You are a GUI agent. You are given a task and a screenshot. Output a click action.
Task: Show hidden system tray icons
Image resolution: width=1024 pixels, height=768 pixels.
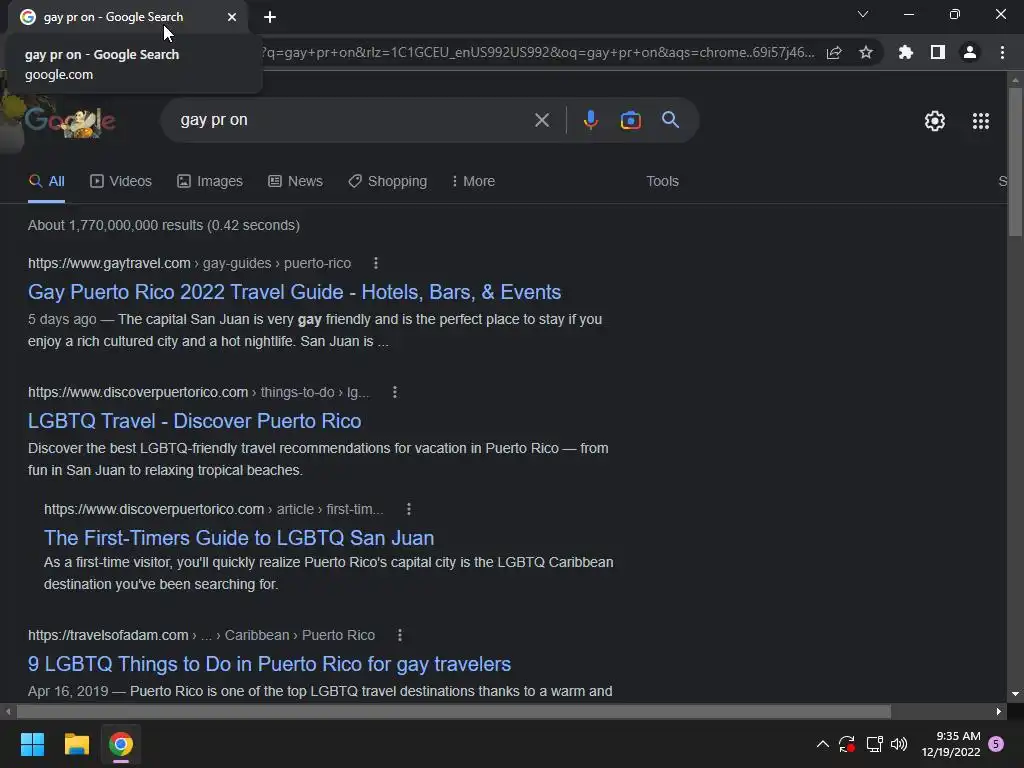(x=823, y=744)
